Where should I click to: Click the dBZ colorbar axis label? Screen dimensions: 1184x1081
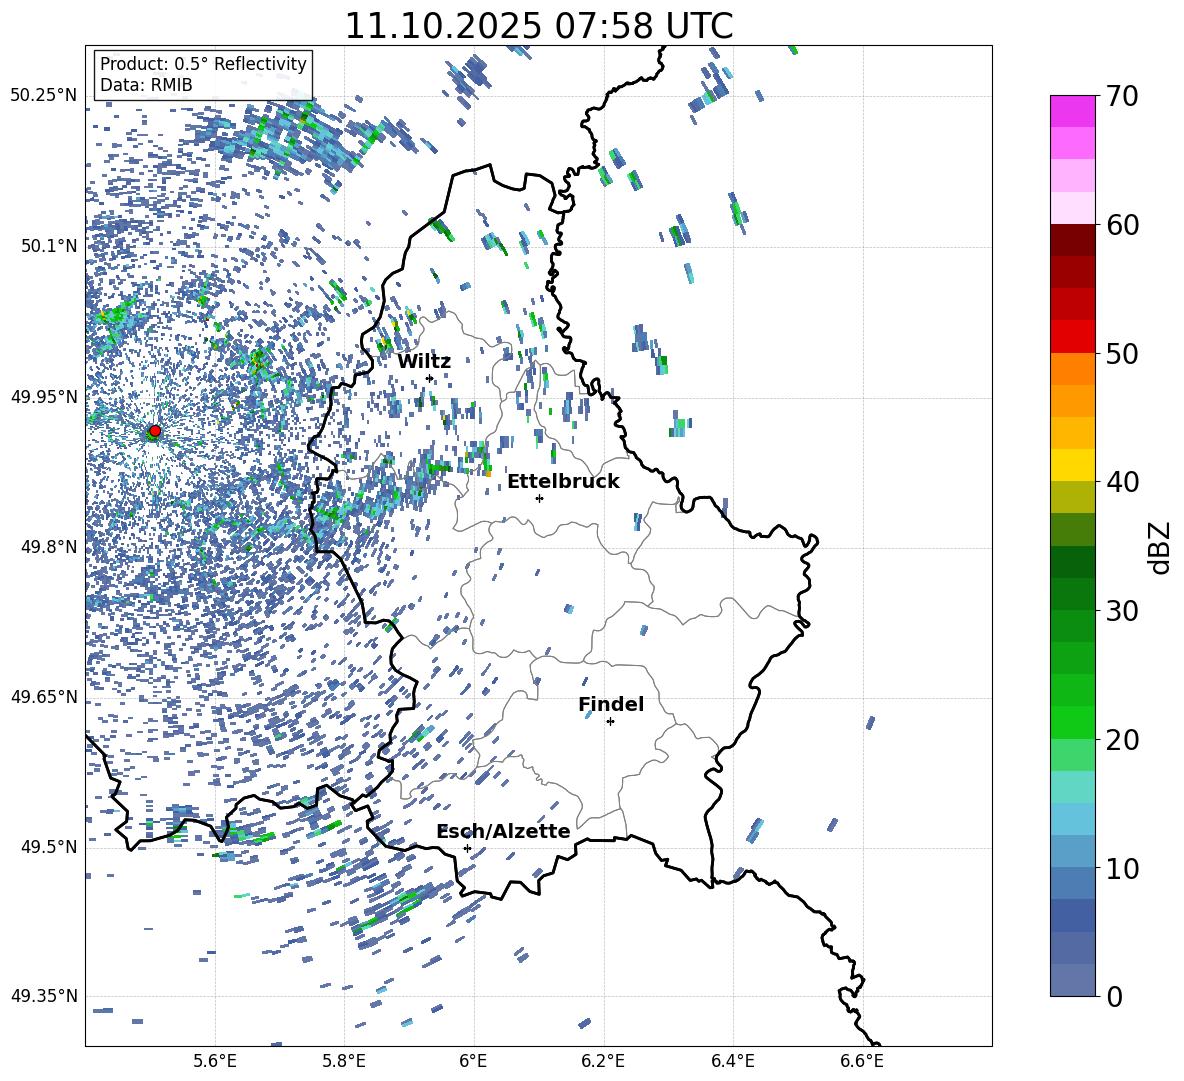[1160, 547]
